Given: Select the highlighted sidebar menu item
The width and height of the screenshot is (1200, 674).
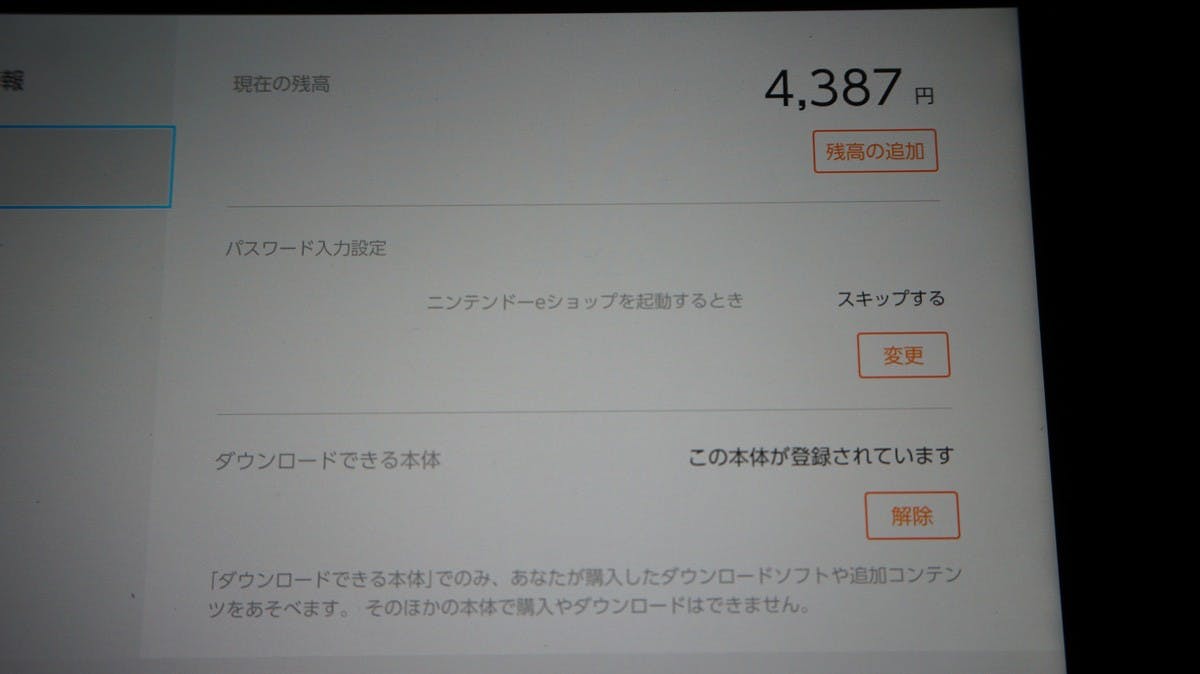Looking at the screenshot, I should pyautogui.click(x=86, y=166).
